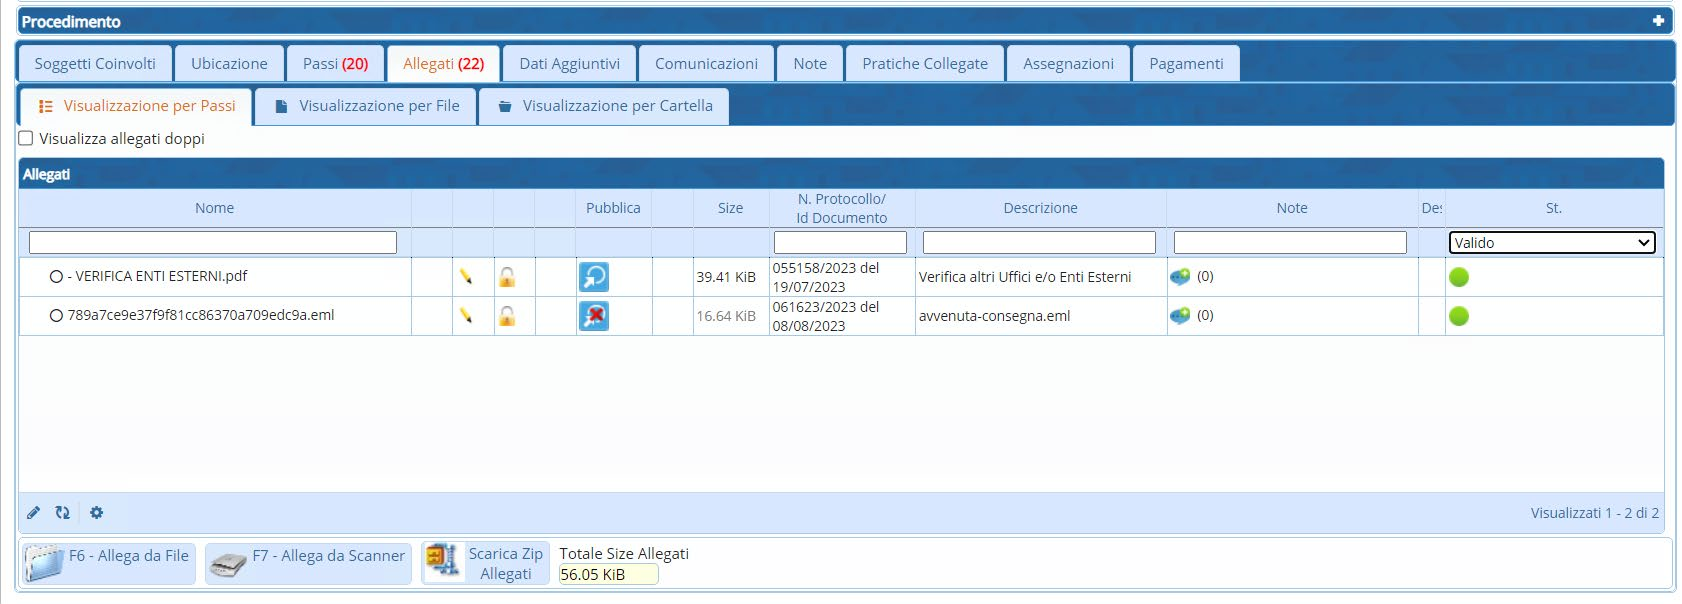Image resolution: width=1682 pixels, height=604 pixels.
Task: Open notes icon for Verifica altri Uffici row
Action: point(1180,277)
